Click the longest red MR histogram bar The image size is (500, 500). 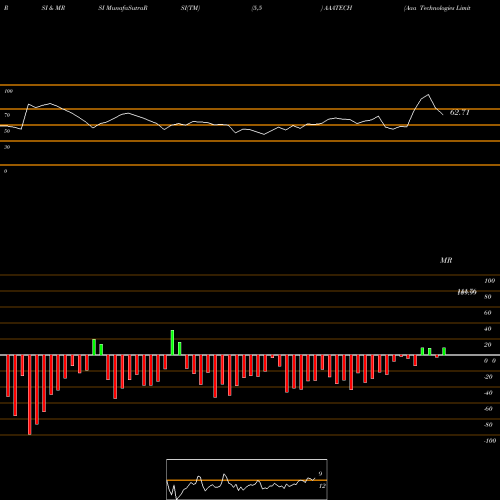(30, 395)
